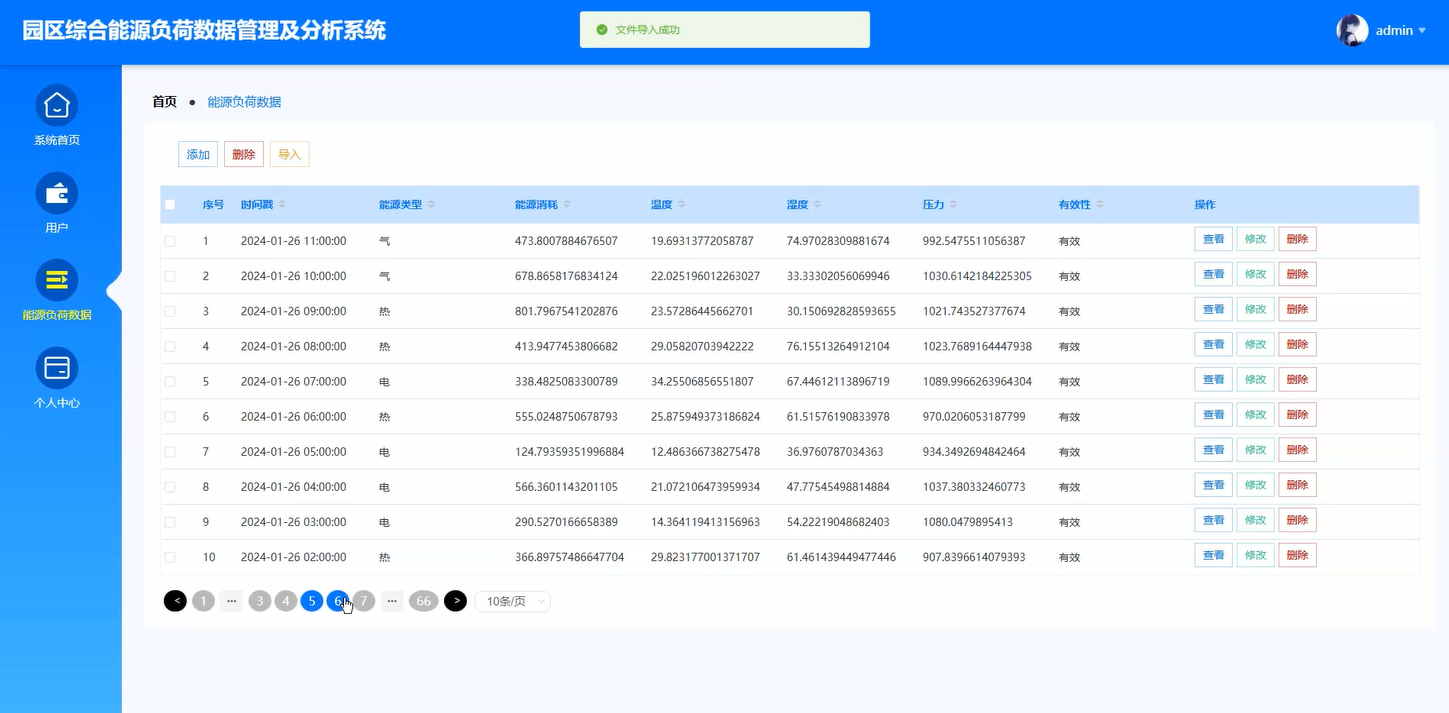The height and width of the screenshot is (713, 1449).
Task: Sort by 能源消耗 column arrows
Action: pos(567,204)
